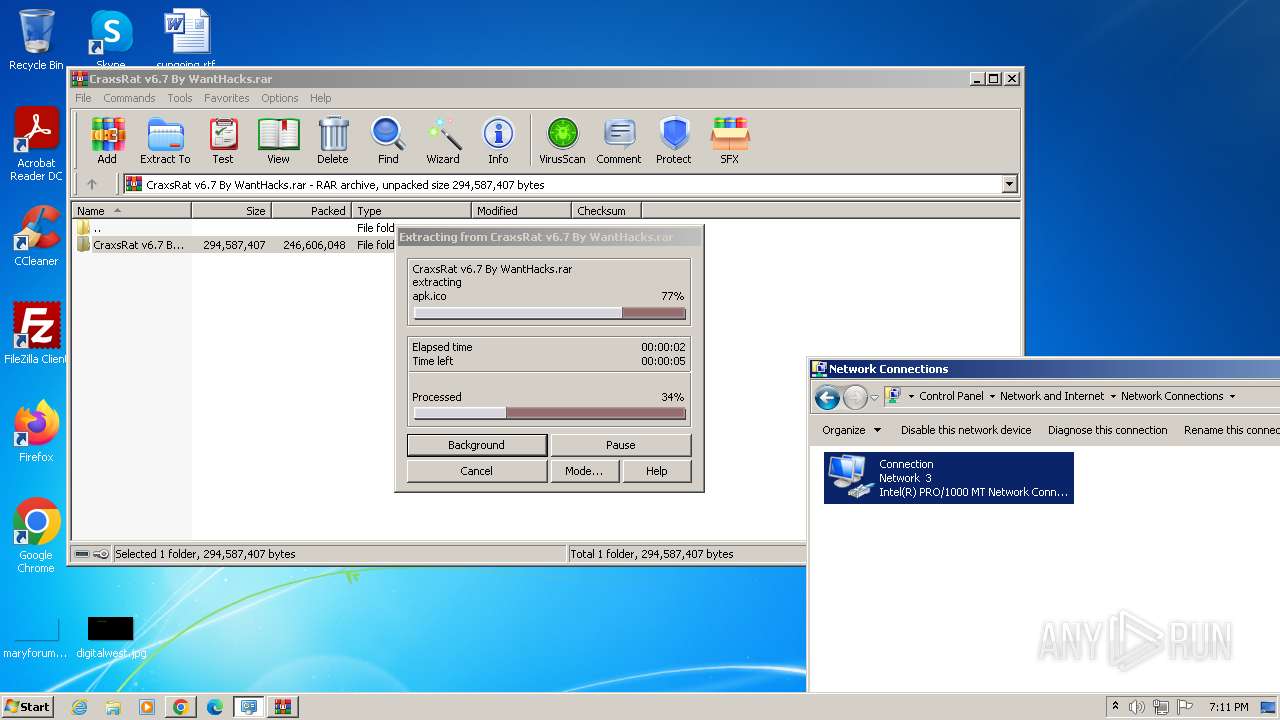Click the Processed progress bar at 34%

click(x=550, y=413)
